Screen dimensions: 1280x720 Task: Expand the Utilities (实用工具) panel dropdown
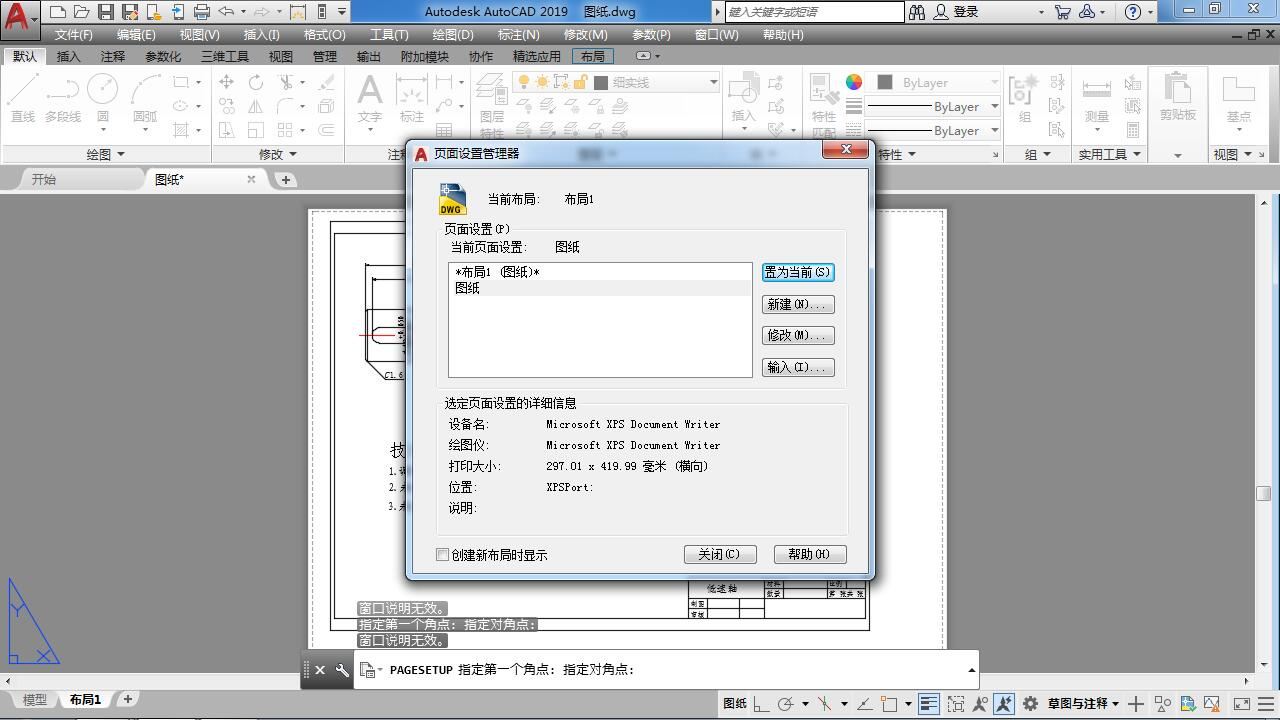[x=1110, y=154]
